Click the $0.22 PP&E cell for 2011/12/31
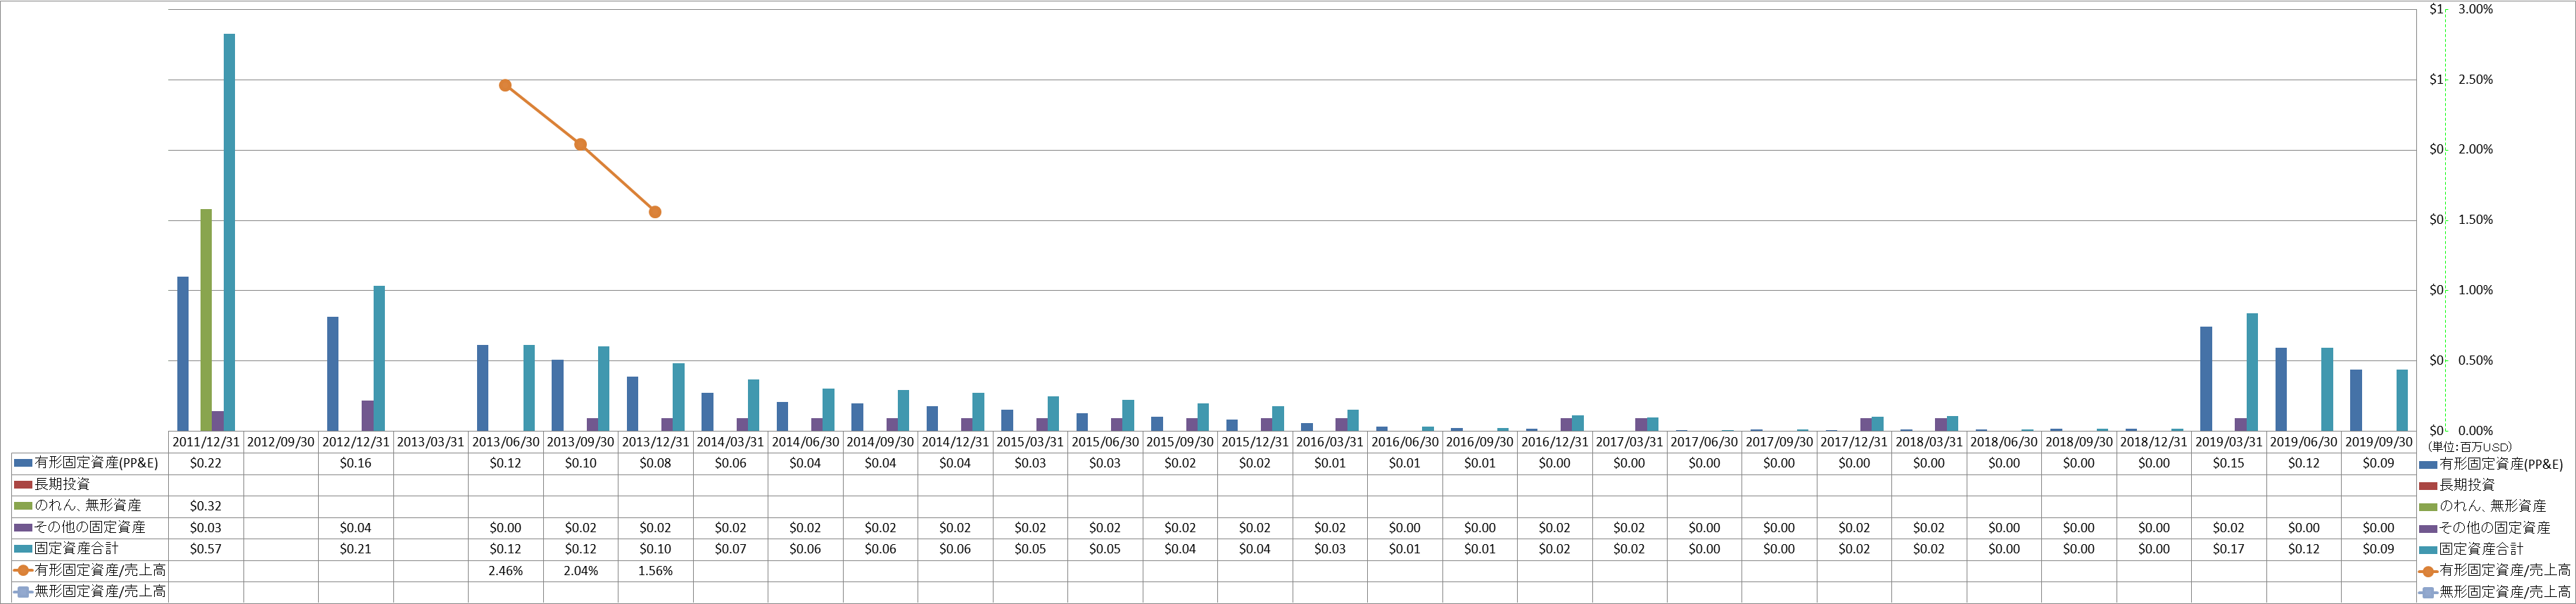 (x=206, y=464)
